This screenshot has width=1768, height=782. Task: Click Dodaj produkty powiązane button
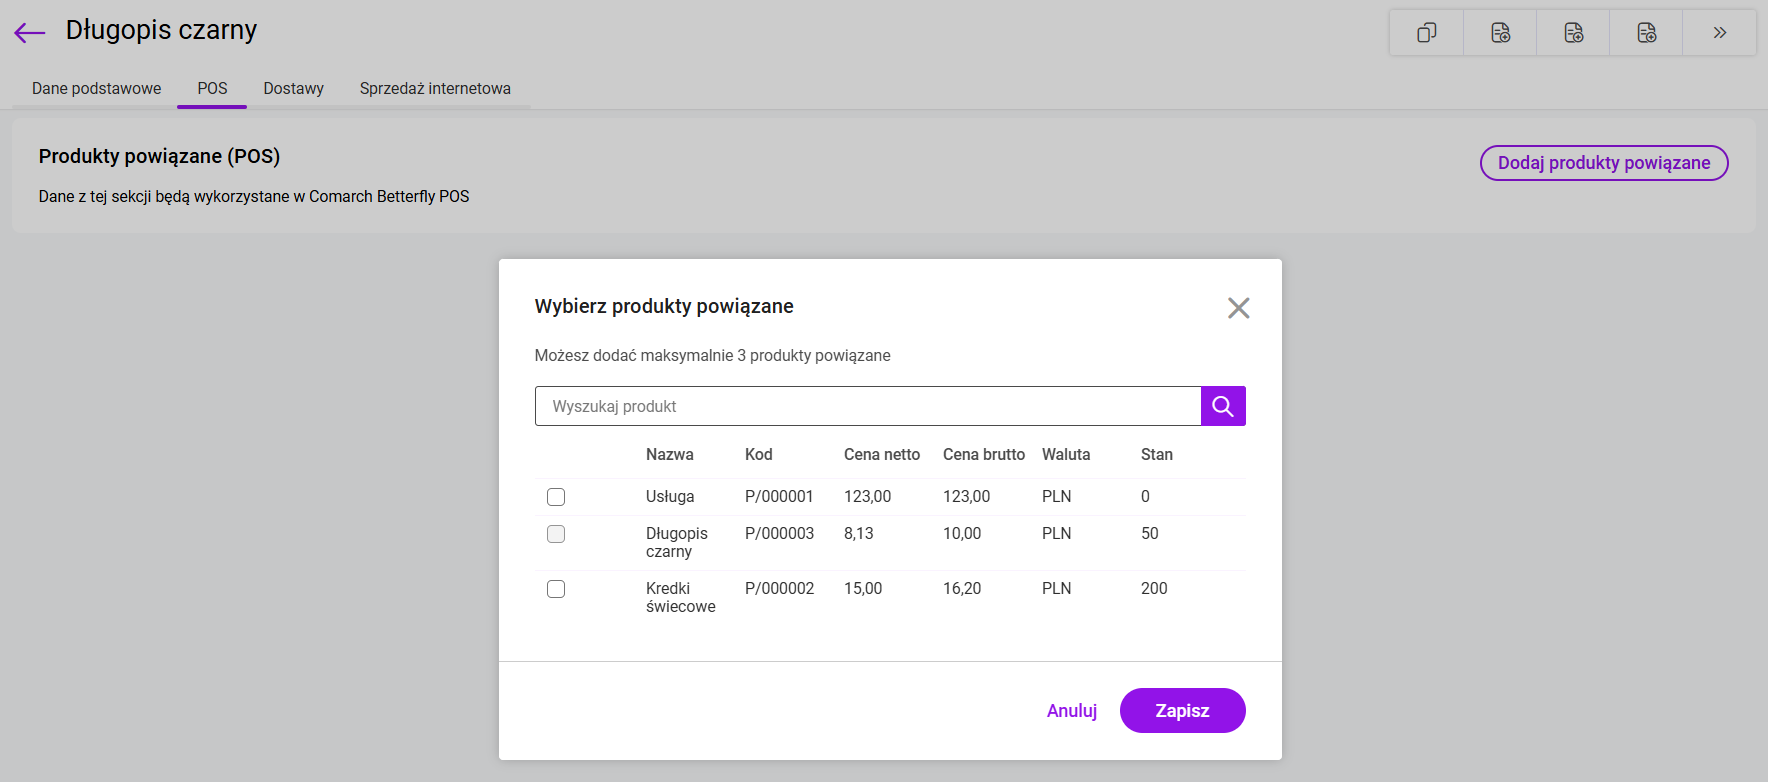click(x=1603, y=163)
